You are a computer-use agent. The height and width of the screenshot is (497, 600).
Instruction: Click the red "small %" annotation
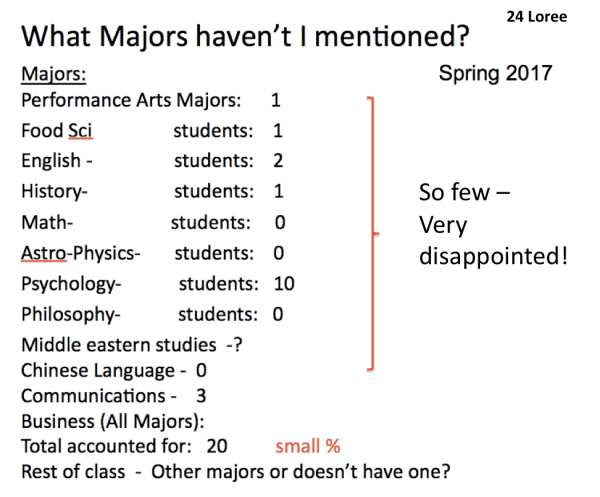point(308,446)
